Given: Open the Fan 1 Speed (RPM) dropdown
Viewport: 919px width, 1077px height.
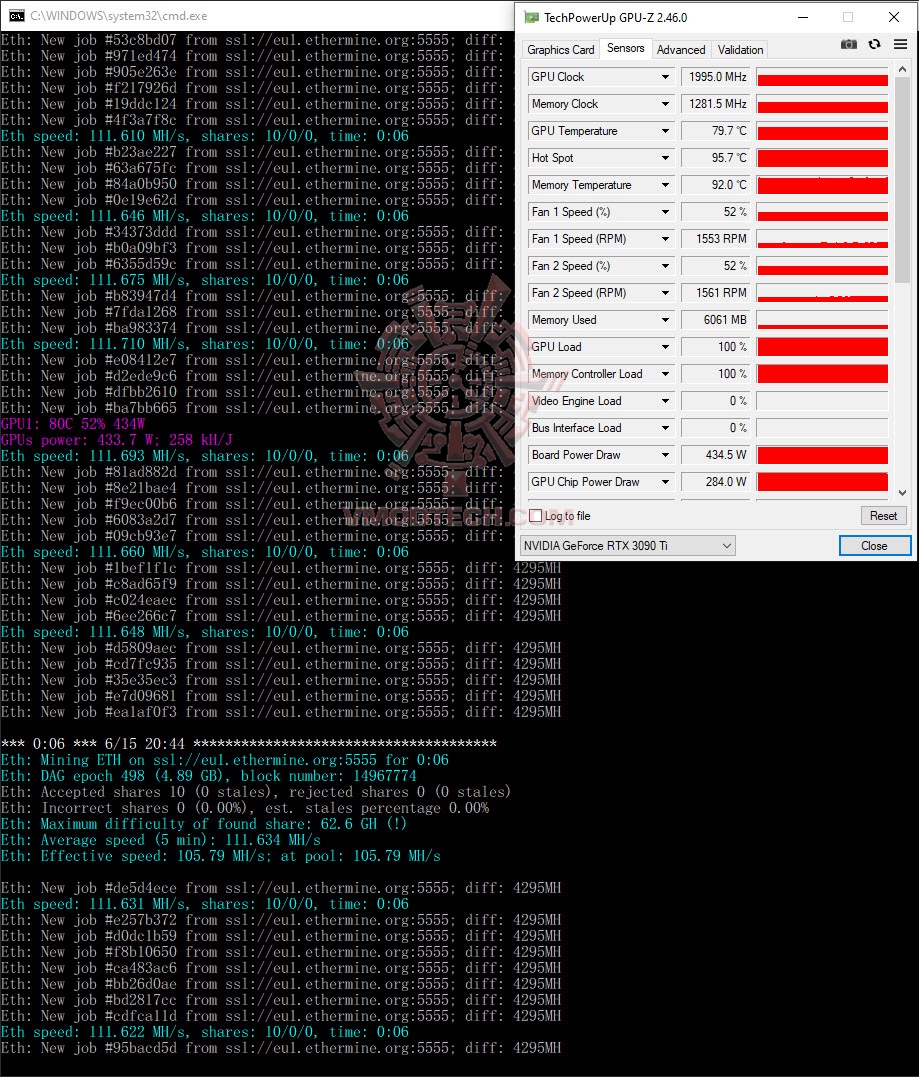Looking at the screenshot, I should (x=665, y=239).
